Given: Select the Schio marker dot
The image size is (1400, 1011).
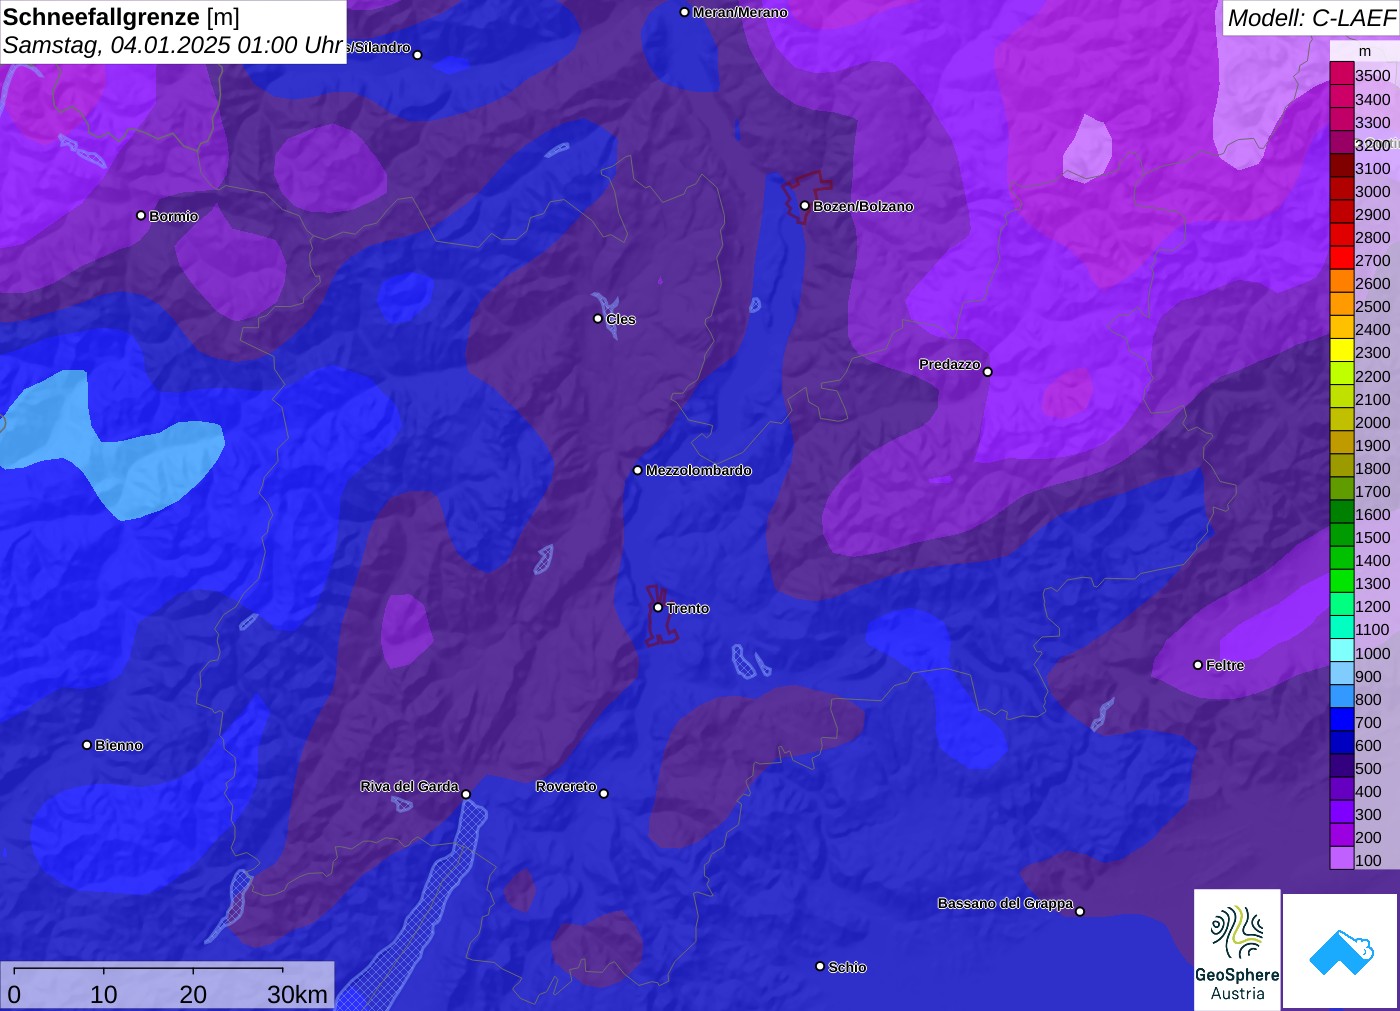Looking at the screenshot, I should (x=820, y=966).
